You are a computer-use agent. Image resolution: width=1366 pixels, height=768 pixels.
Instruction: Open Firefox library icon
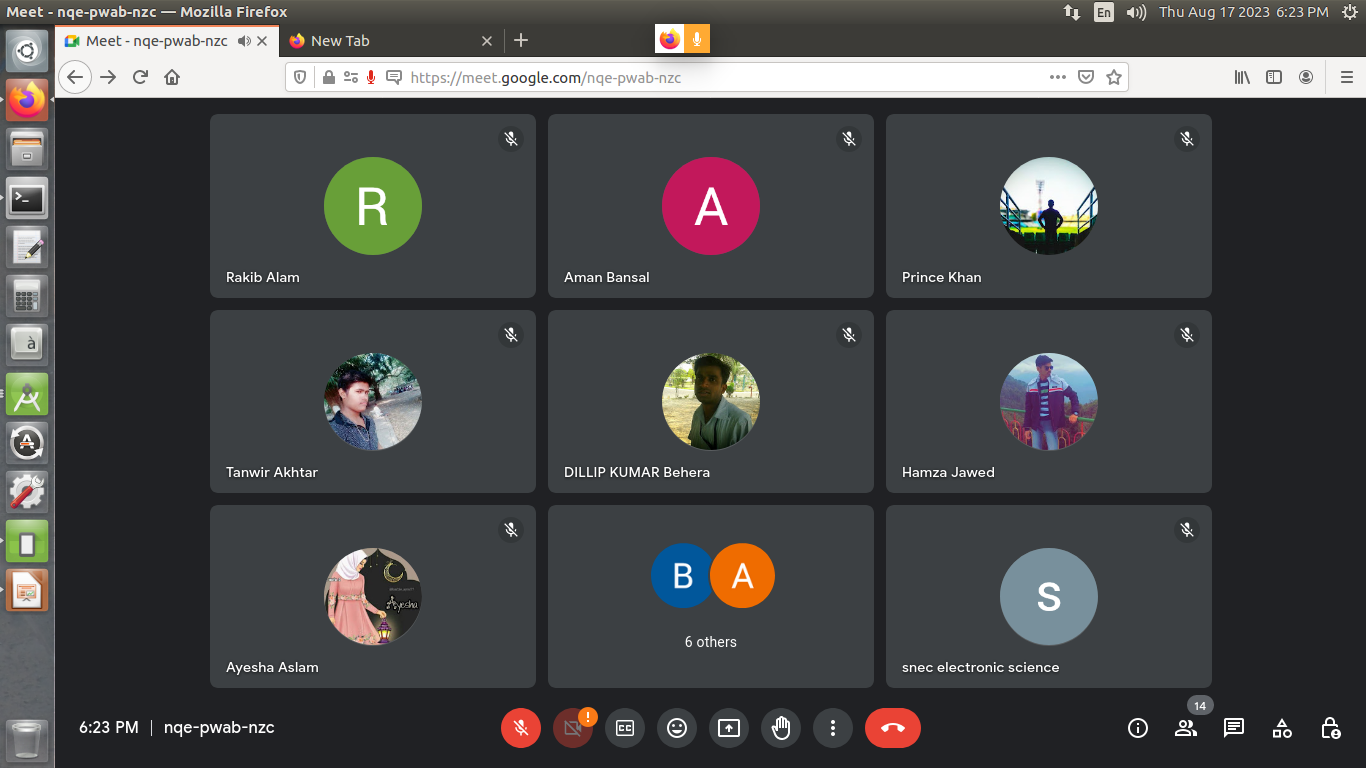1242,77
